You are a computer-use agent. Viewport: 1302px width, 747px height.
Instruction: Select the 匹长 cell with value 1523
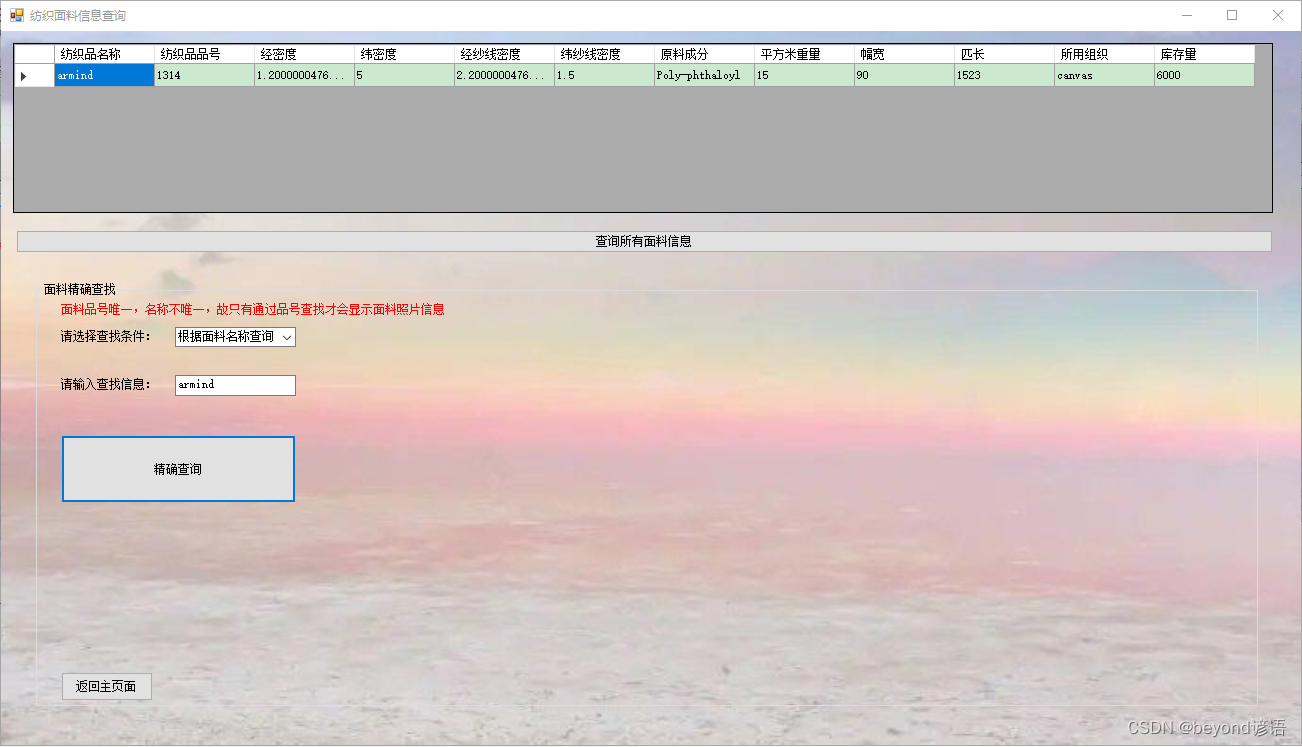click(x=1005, y=76)
